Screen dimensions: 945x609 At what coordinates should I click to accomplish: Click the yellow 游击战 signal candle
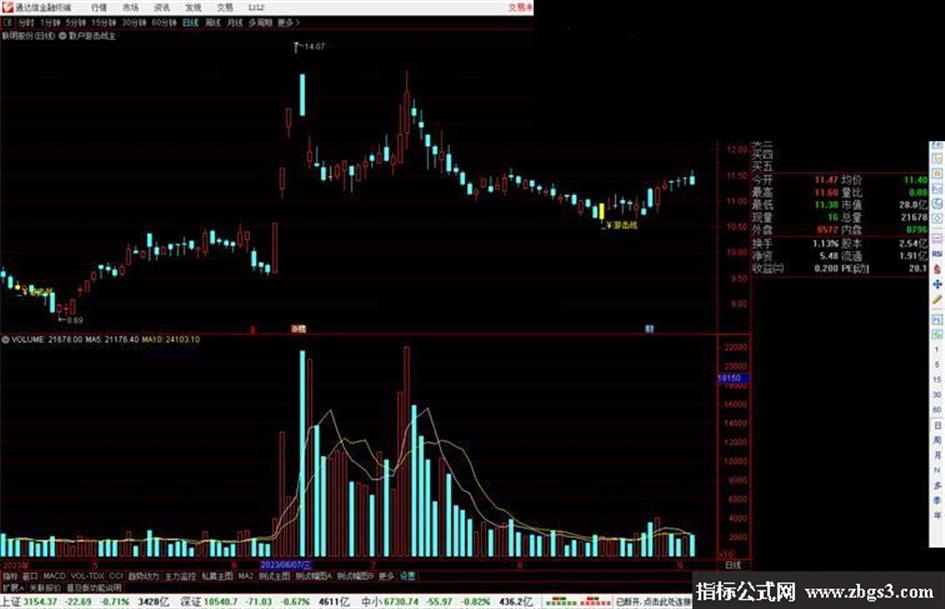pos(601,212)
